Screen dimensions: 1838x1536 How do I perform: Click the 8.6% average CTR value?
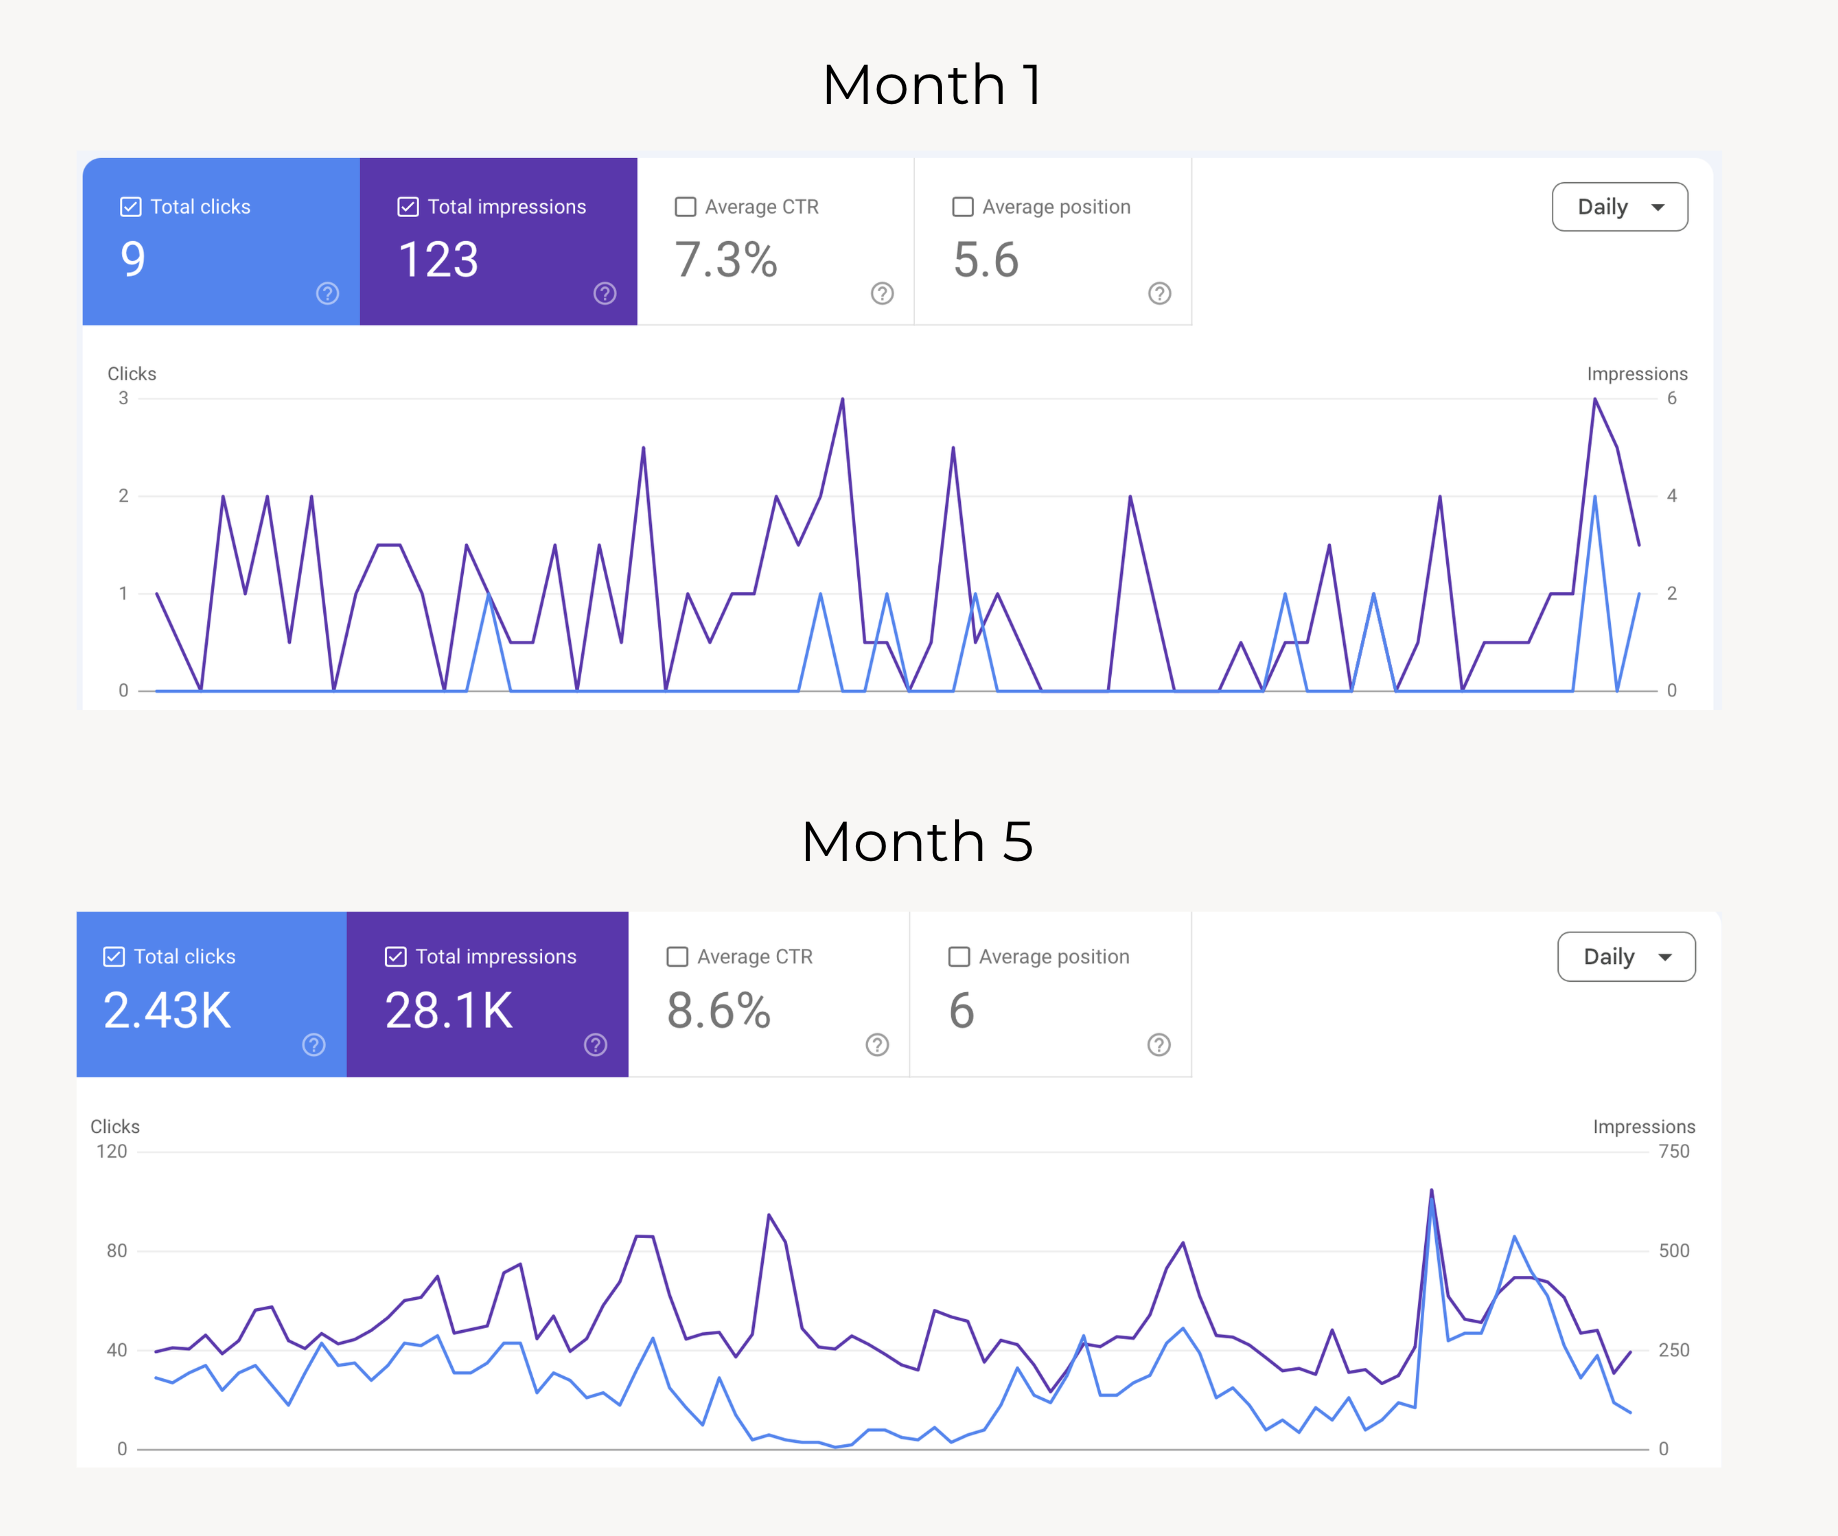point(719,1010)
